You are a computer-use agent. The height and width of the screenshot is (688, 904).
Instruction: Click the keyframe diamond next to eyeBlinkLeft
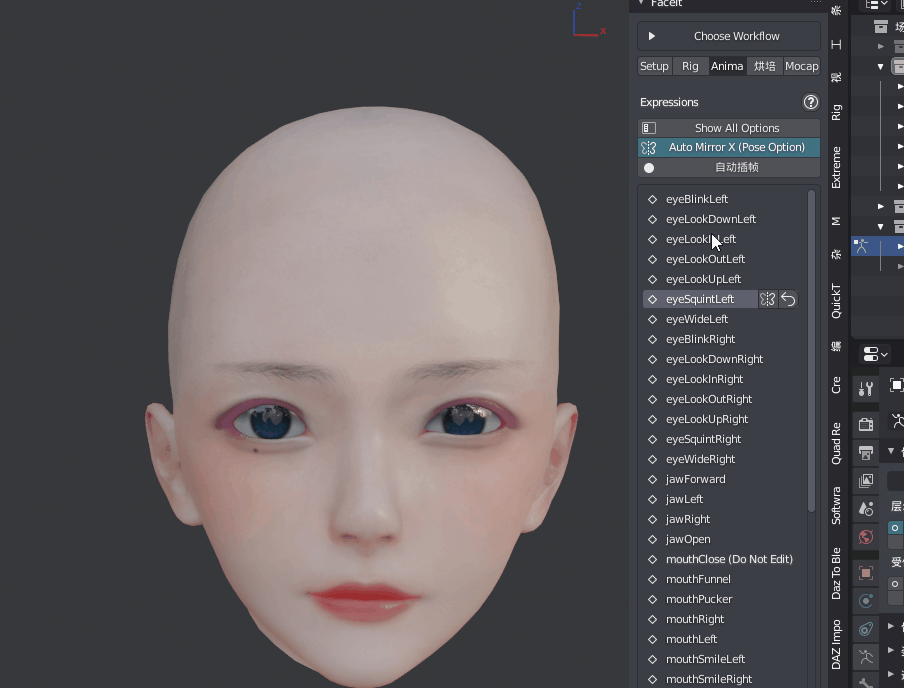(x=653, y=199)
